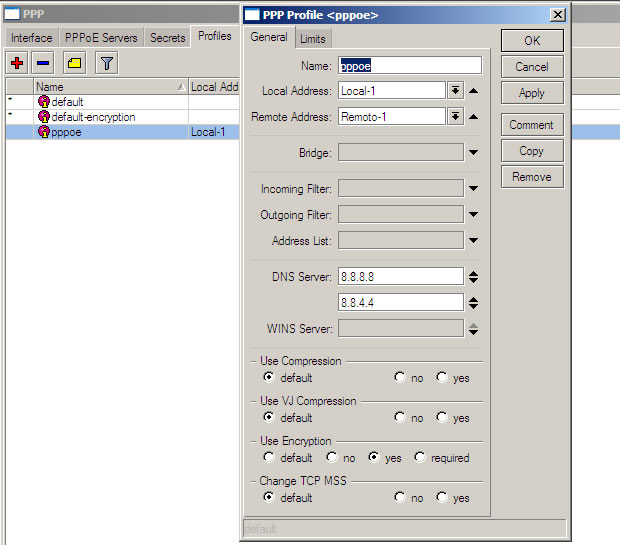Switch to the Profiles tab
620x545 pixels.
click(215, 36)
